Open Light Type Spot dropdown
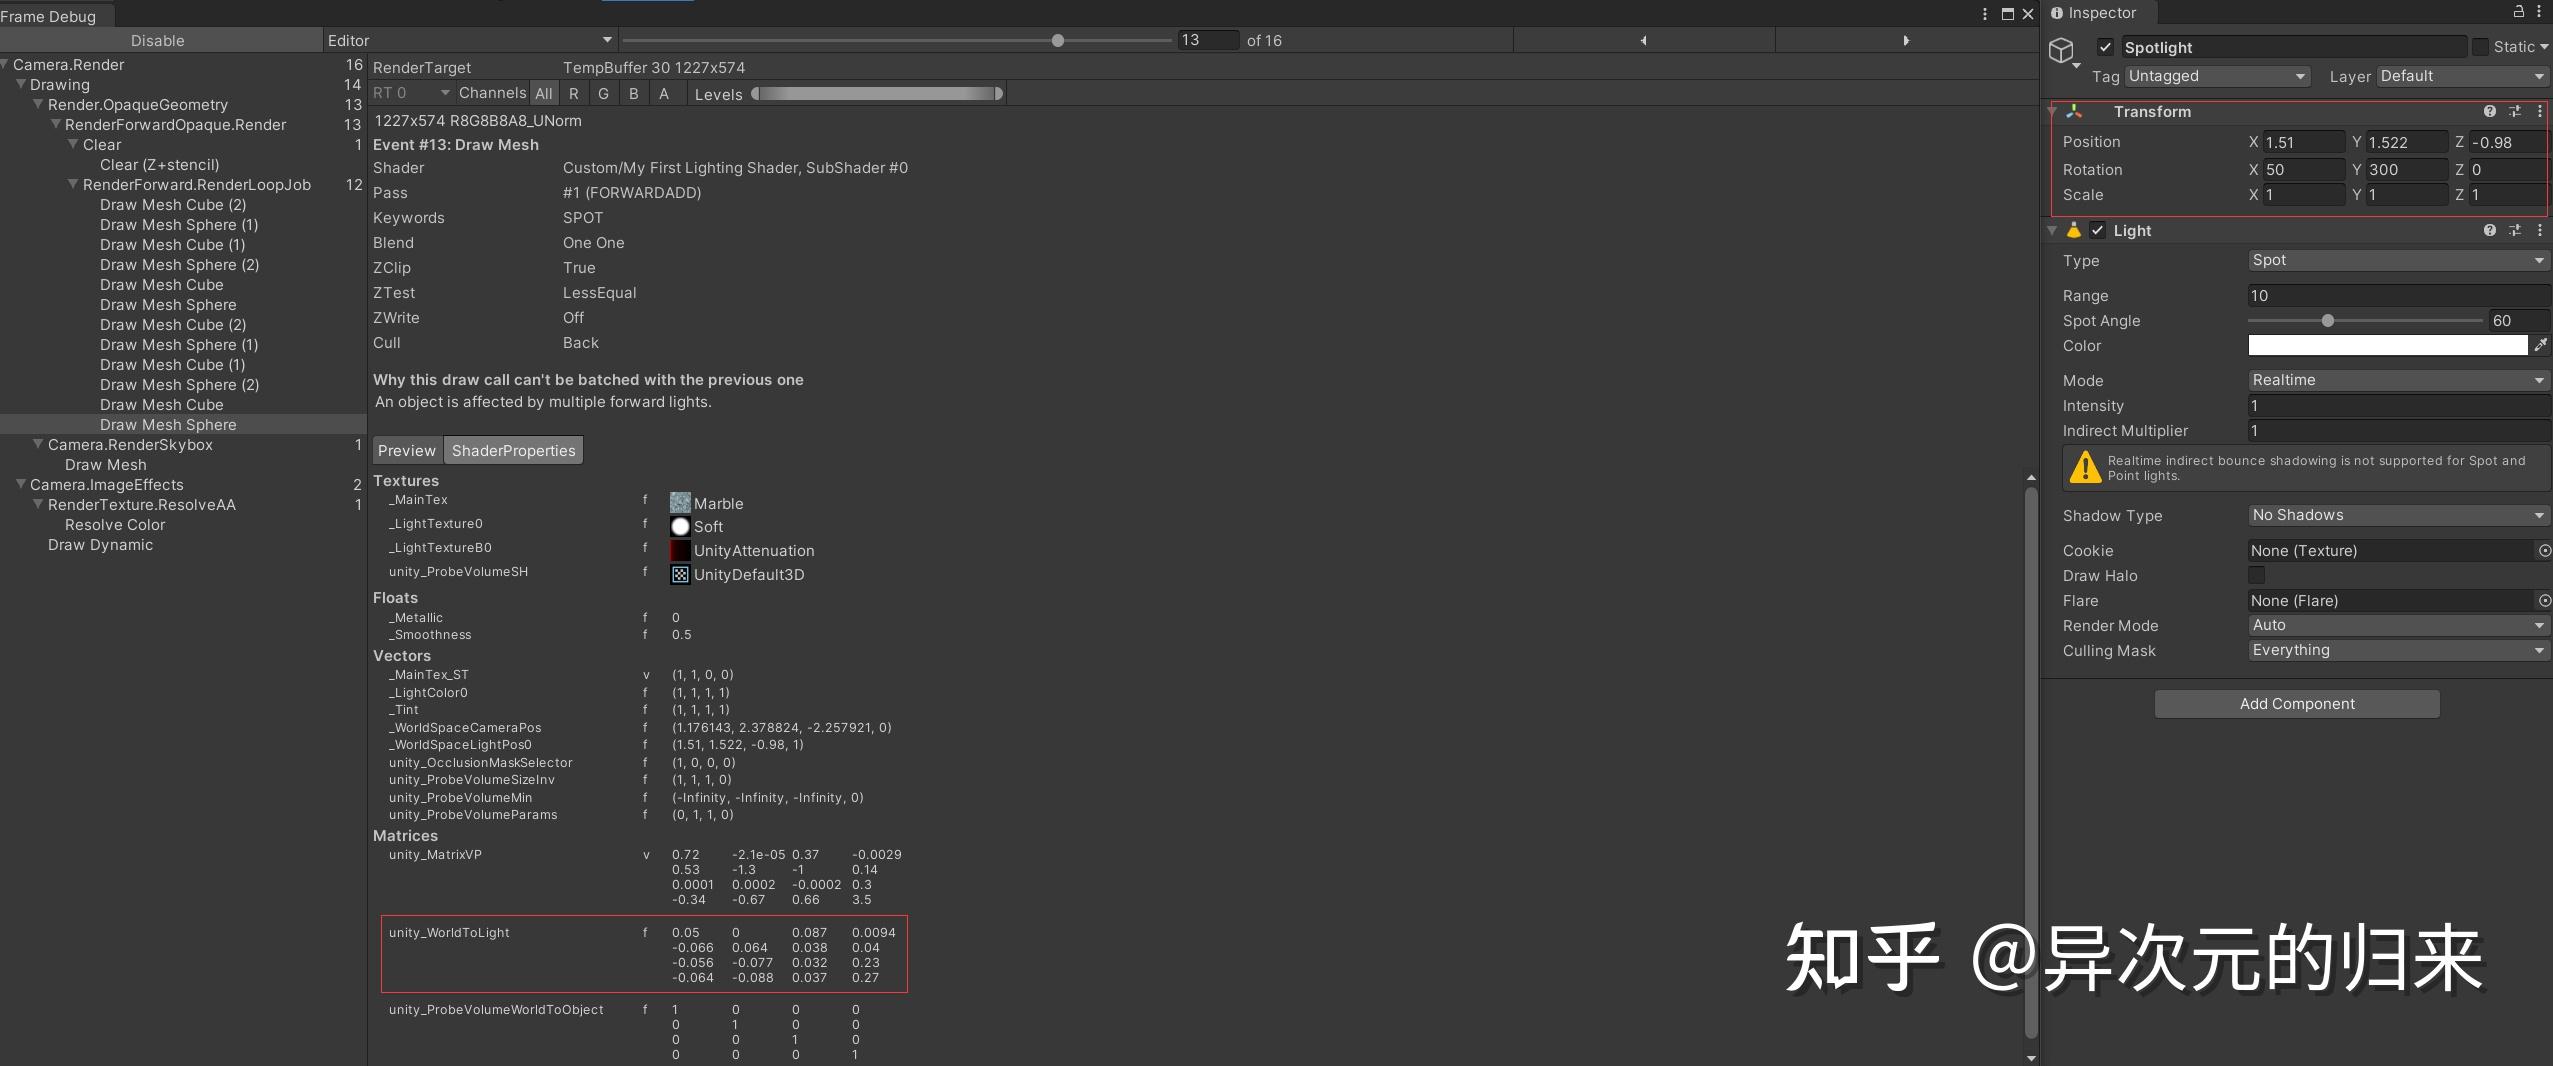Viewport: 2553px width, 1066px height. (2398, 260)
